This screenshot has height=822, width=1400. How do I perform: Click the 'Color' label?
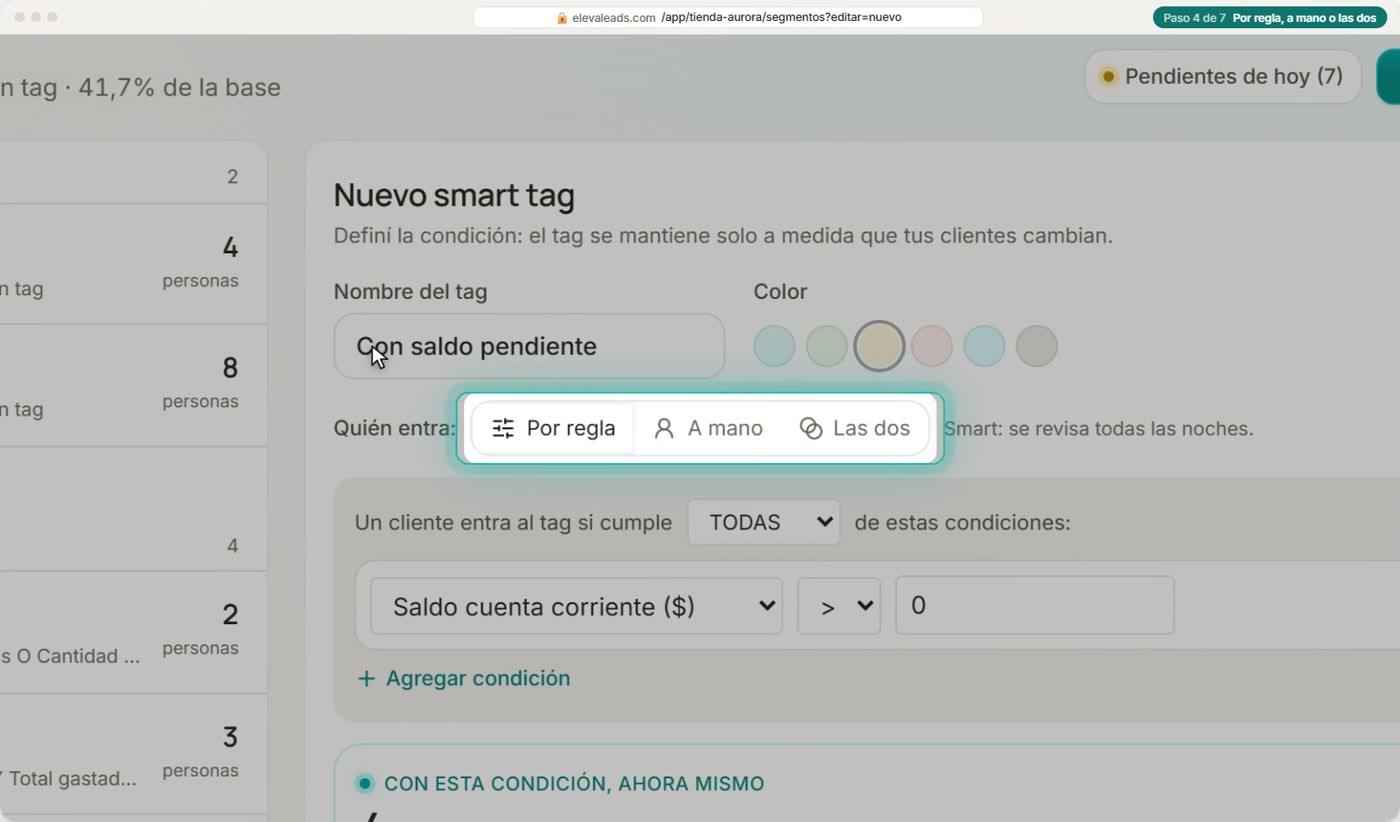(780, 292)
